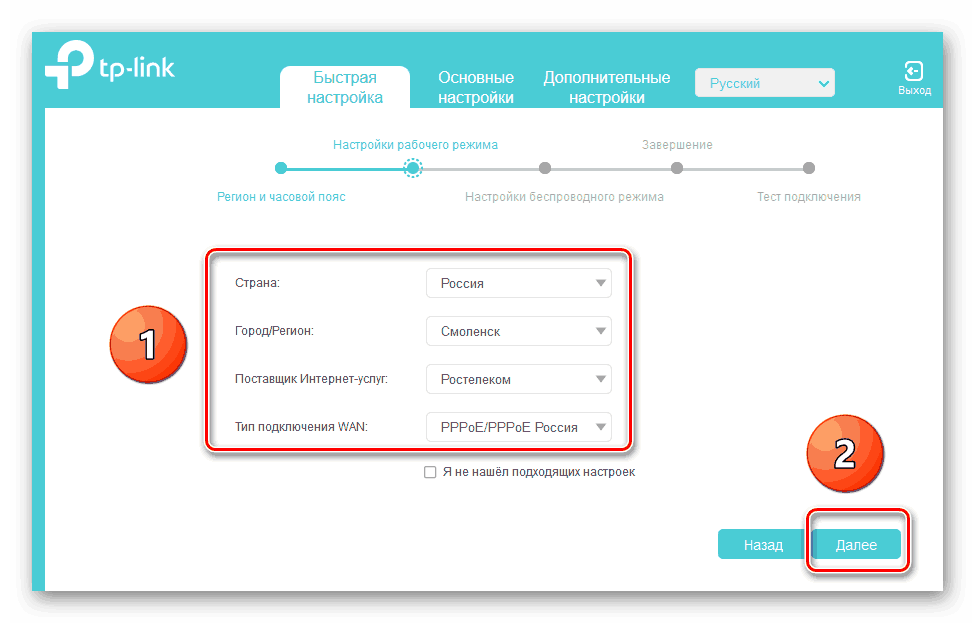The height and width of the screenshot is (623, 975).
Task: Expand the Ростелеком provider dropdown
Action: tap(519, 379)
